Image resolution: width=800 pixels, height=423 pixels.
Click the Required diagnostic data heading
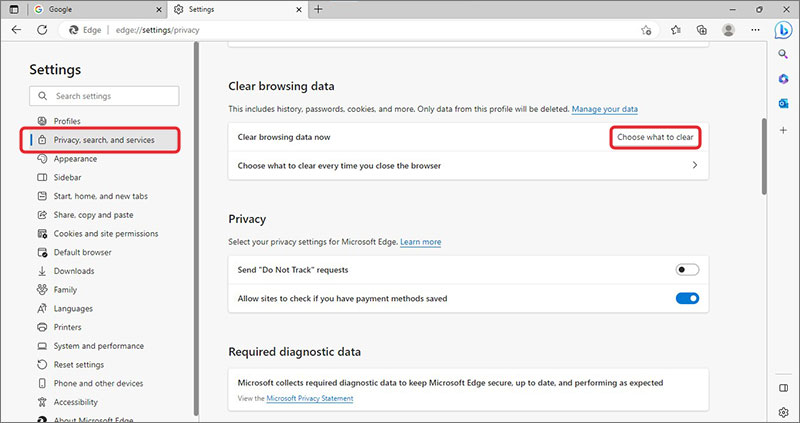(x=294, y=352)
